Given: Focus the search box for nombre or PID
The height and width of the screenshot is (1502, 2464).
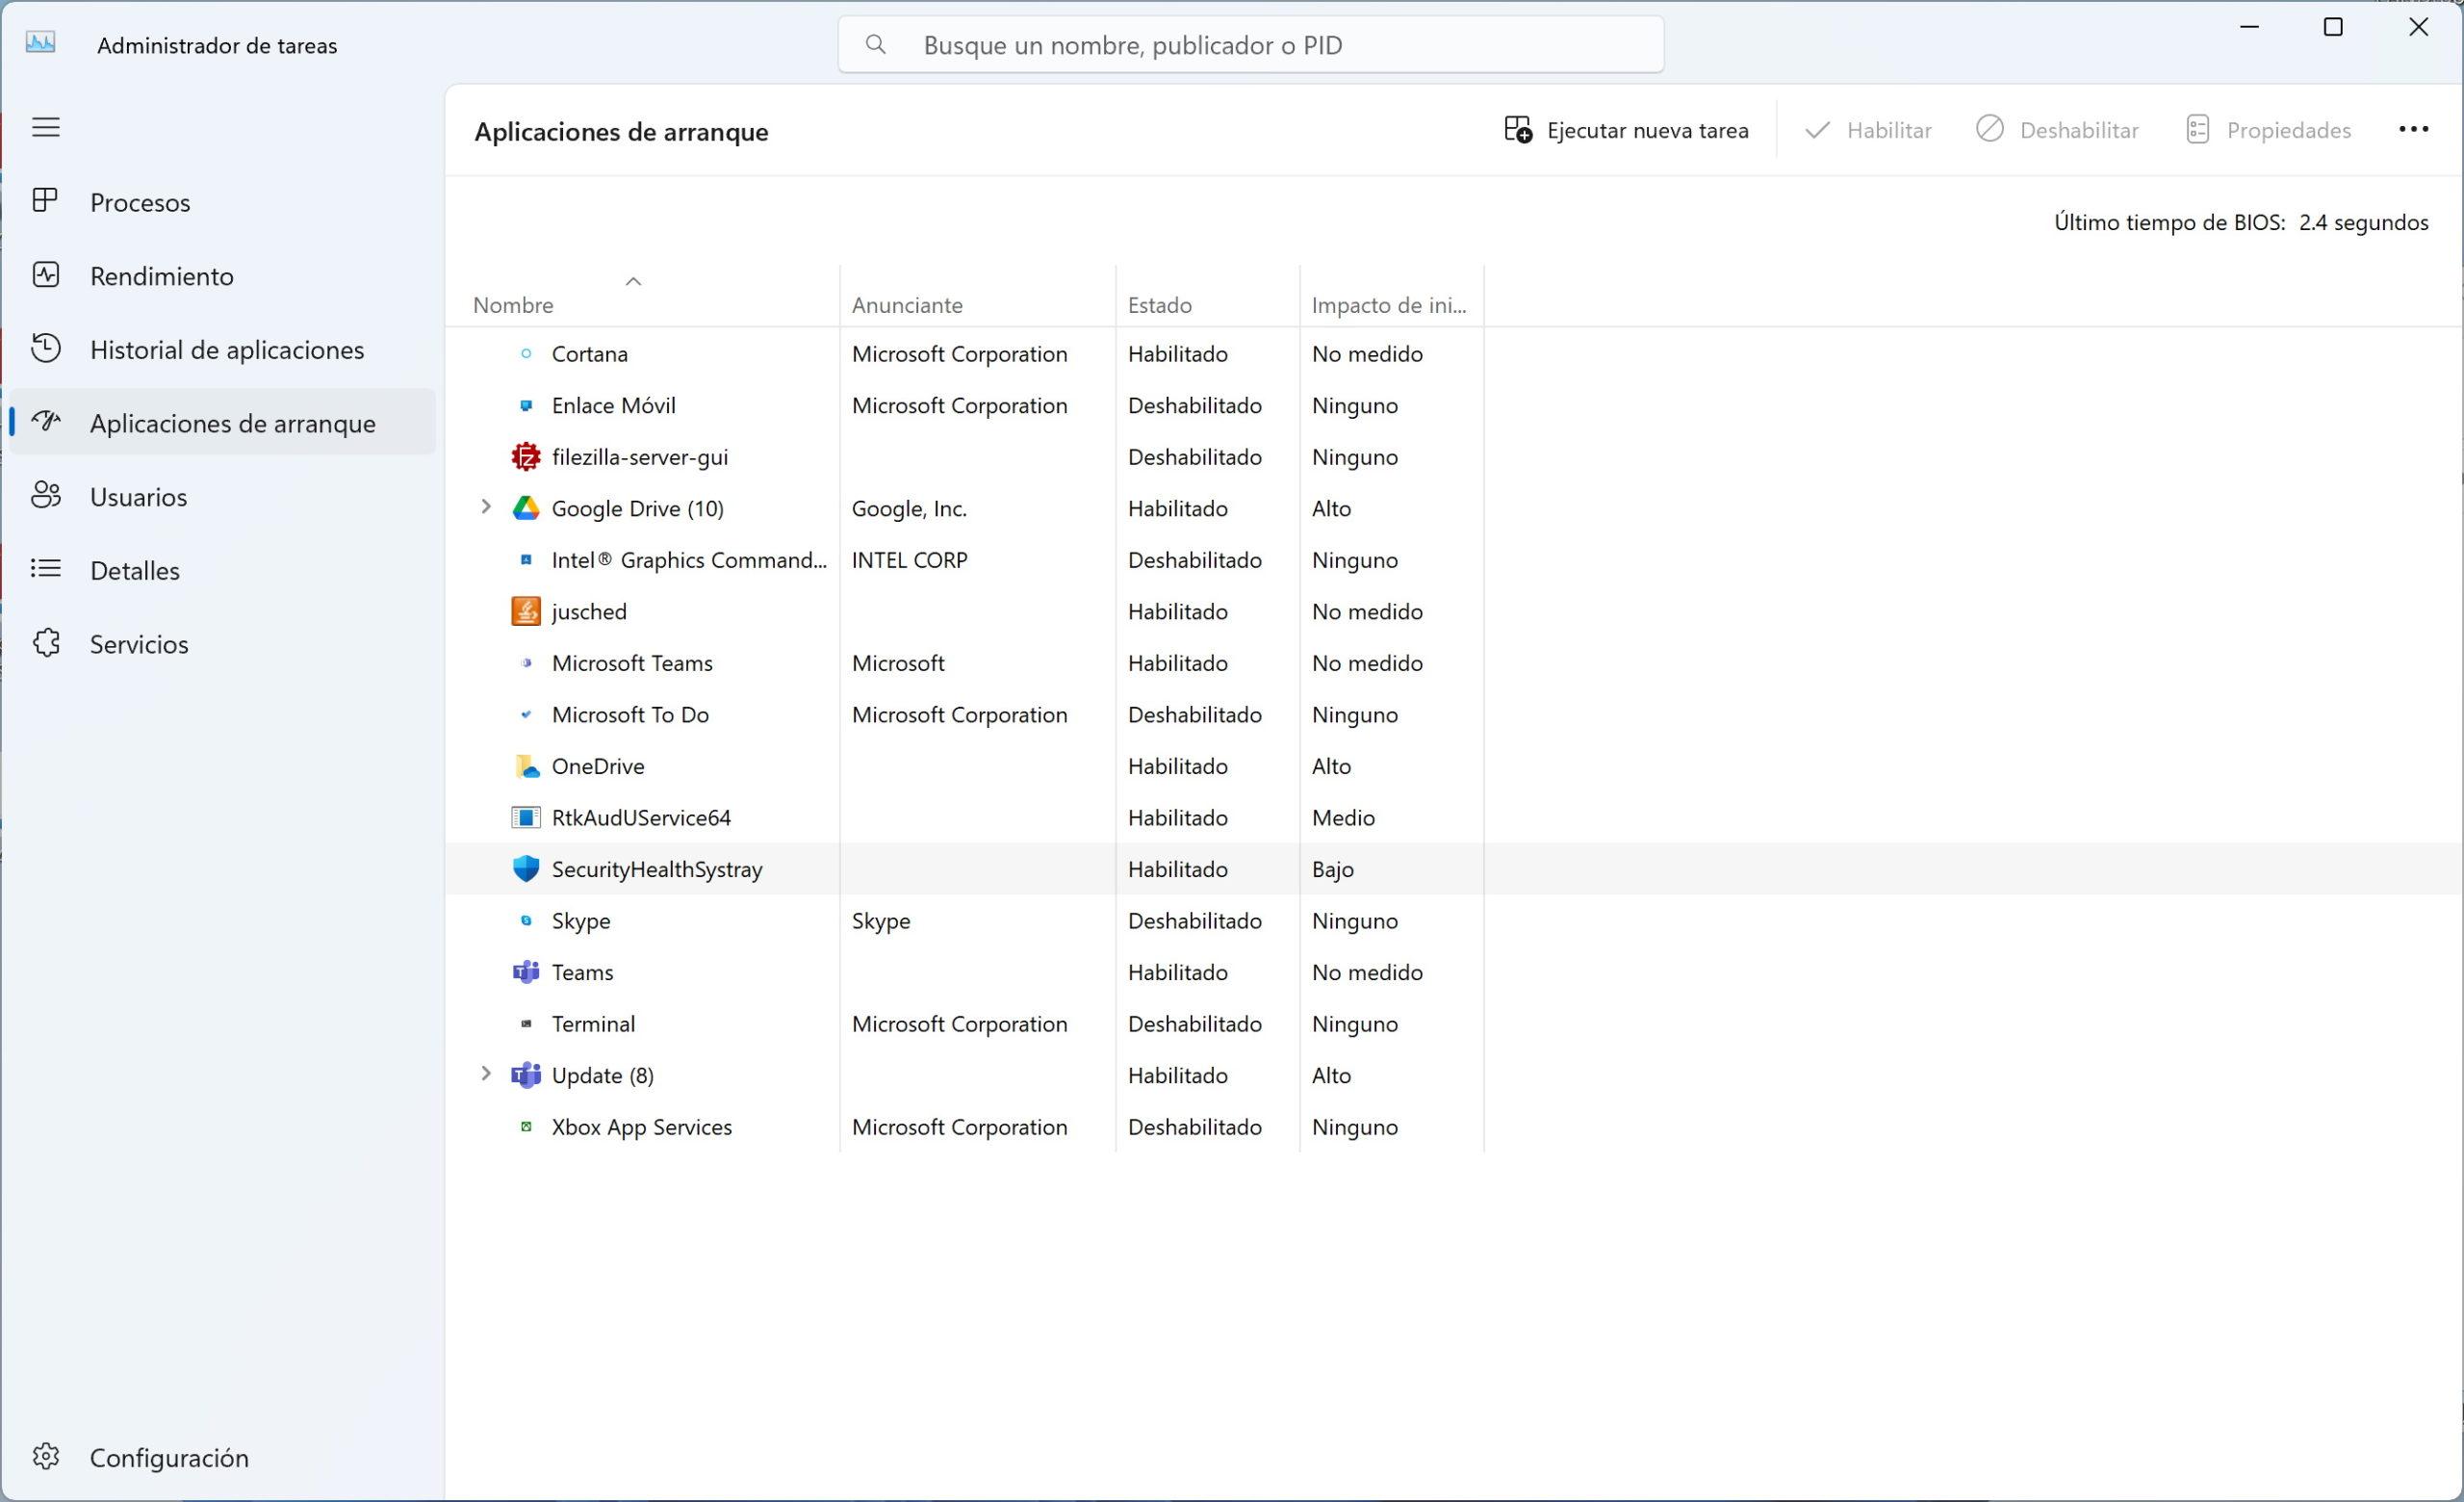Looking at the screenshot, I should point(1250,45).
